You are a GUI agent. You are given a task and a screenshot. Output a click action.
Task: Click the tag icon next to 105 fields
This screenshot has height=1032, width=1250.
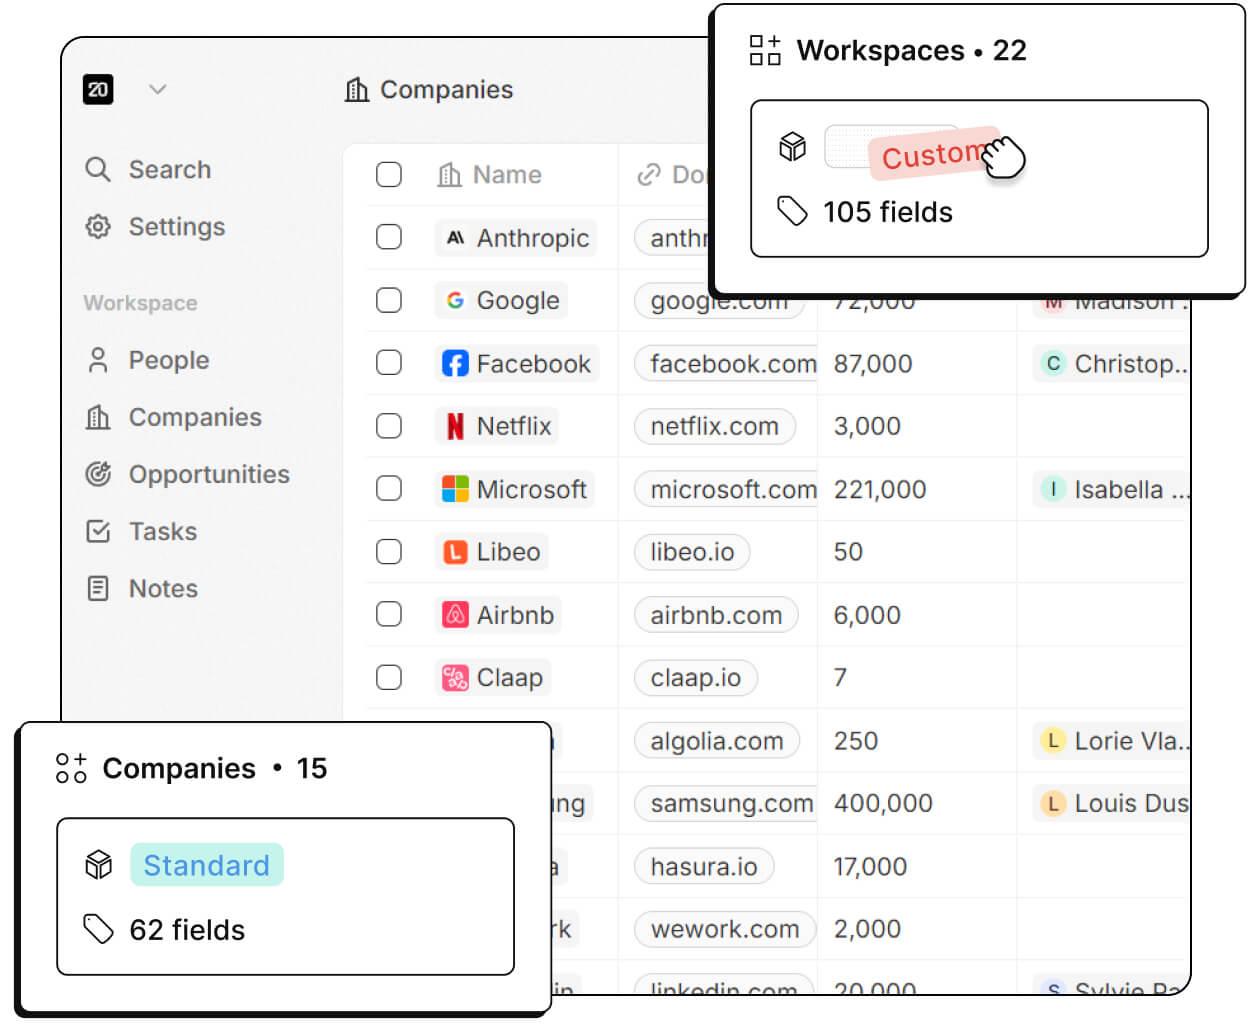pyautogui.click(x=792, y=212)
